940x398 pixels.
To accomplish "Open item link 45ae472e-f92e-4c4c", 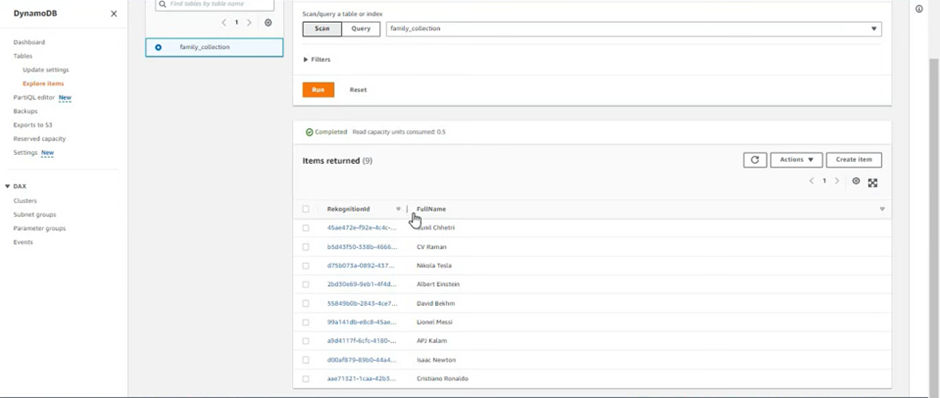I will point(362,228).
